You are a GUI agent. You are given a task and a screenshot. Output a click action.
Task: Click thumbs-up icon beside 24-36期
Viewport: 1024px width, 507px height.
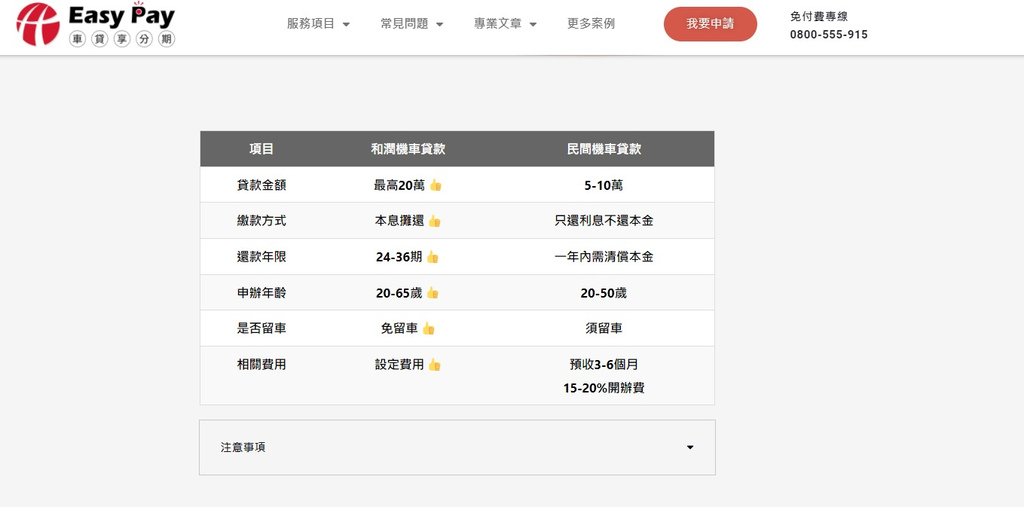coord(432,257)
